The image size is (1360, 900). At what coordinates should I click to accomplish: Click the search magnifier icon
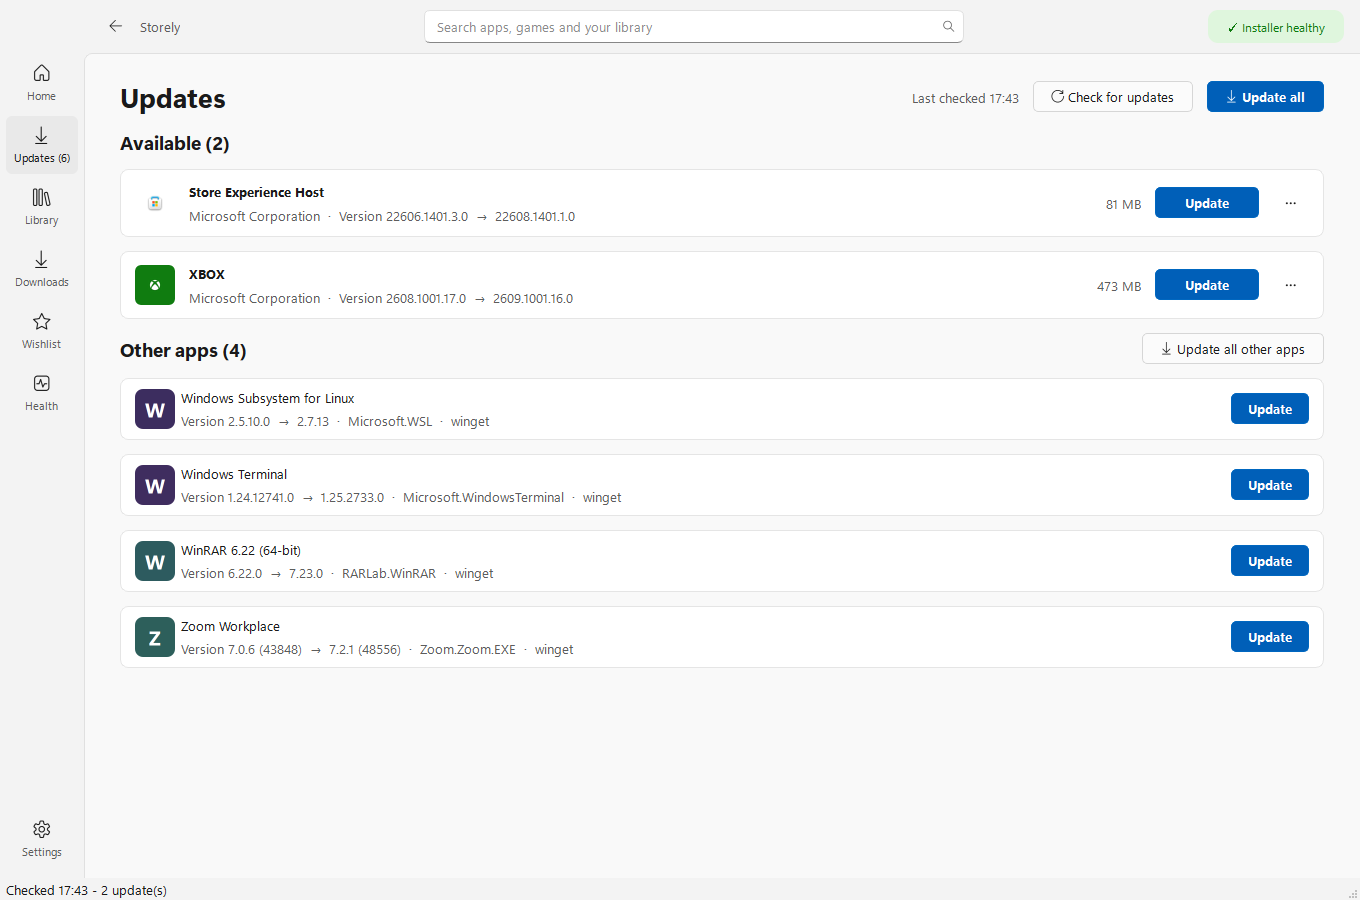948,27
